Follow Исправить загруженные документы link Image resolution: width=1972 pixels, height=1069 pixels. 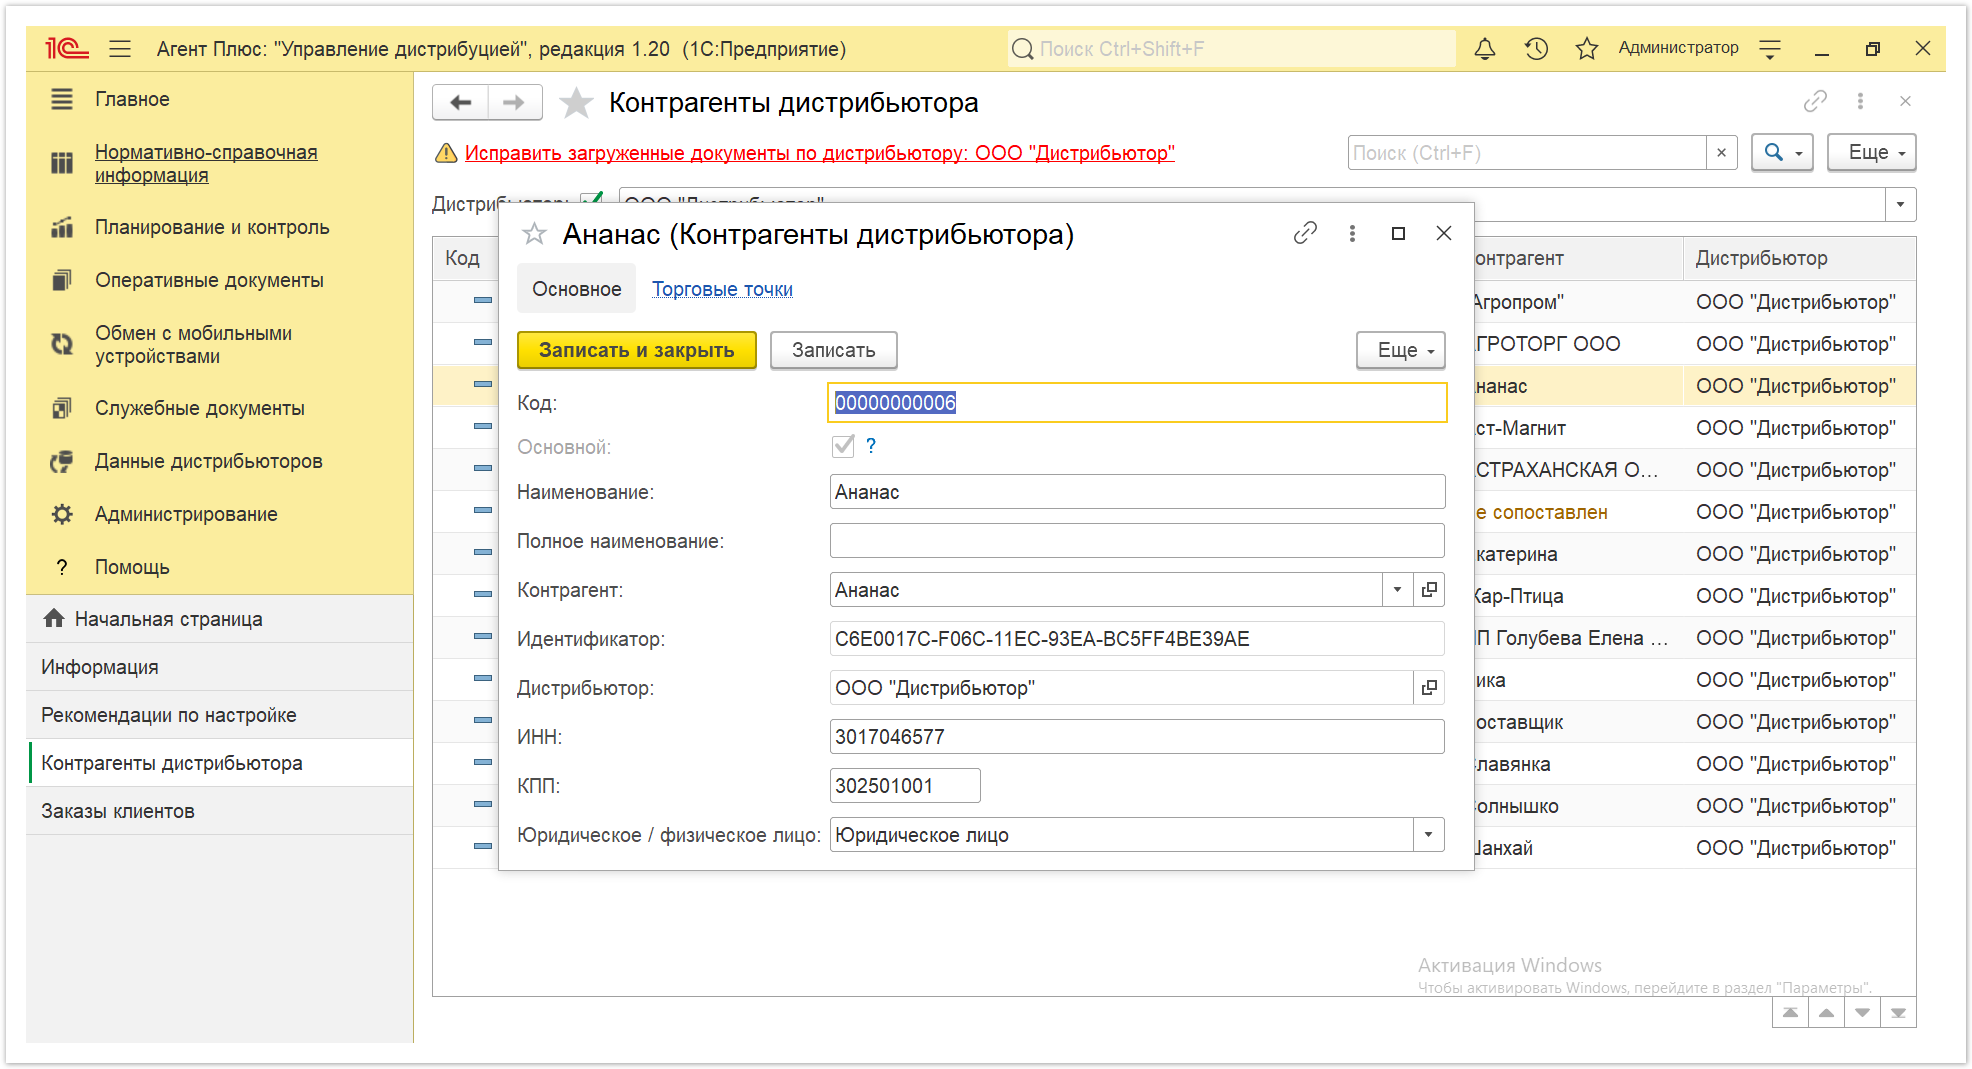pos(819,153)
